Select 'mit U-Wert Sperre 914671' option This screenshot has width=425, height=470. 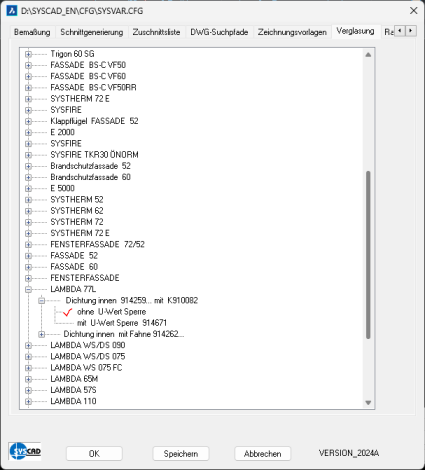(x=122, y=323)
